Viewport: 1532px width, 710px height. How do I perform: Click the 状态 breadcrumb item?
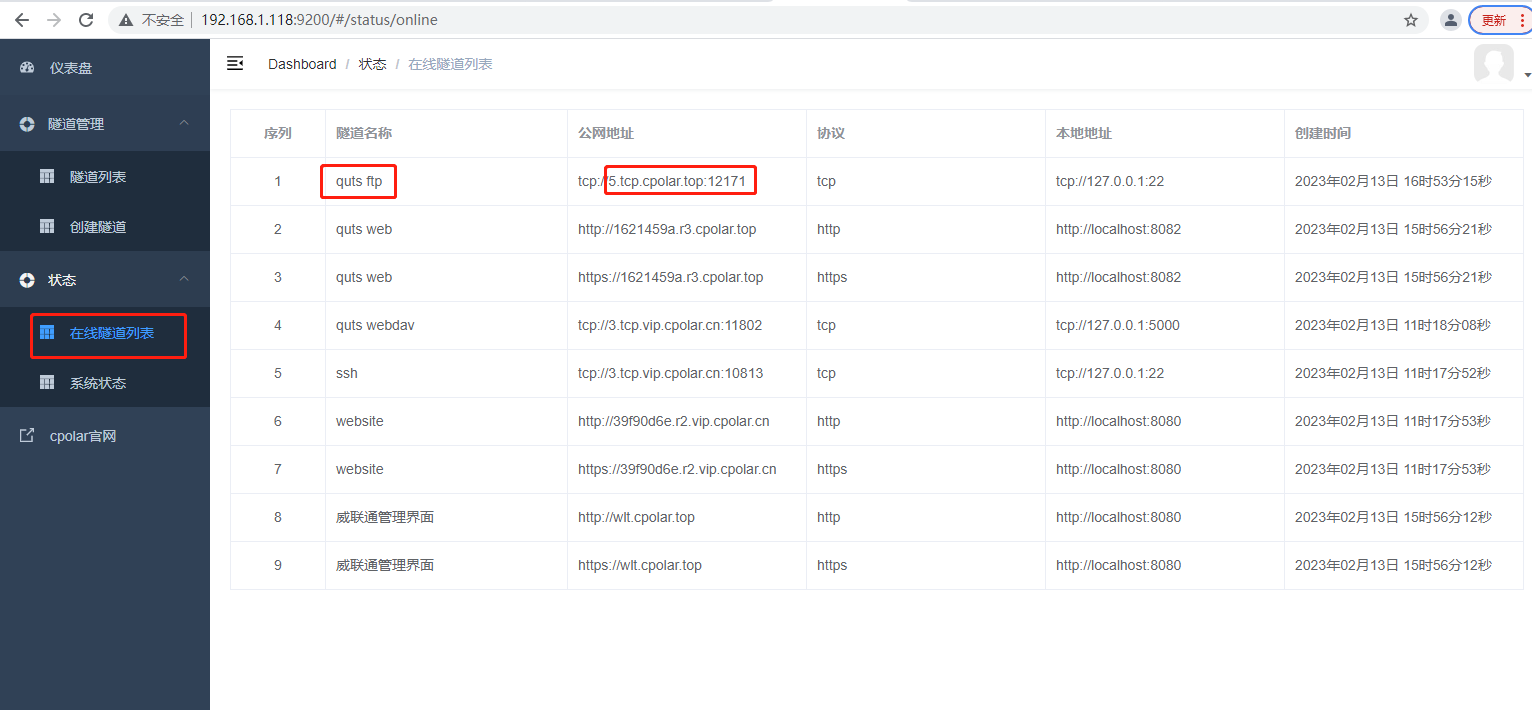(373, 64)
